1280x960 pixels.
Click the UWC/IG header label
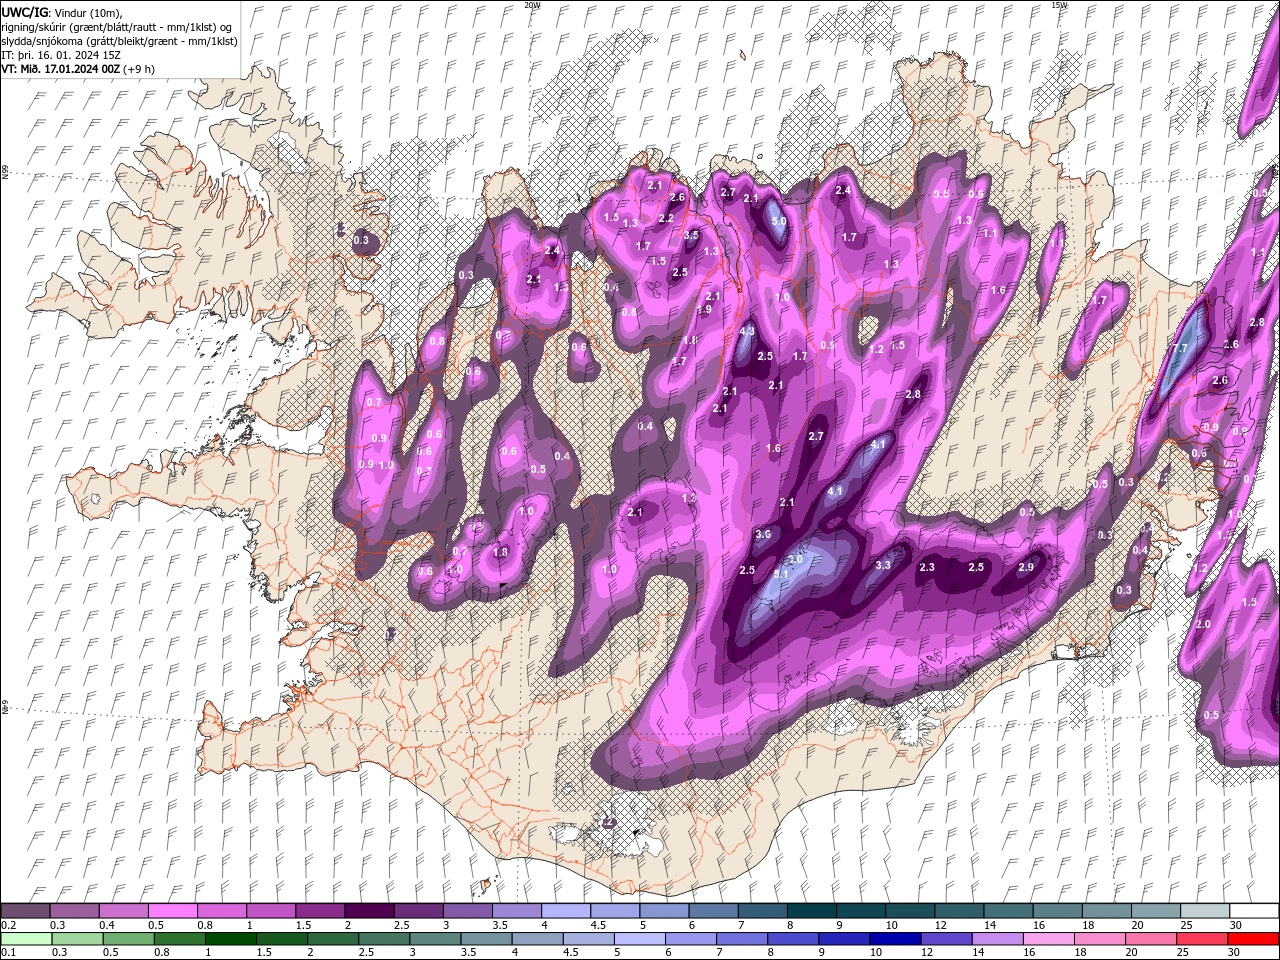tap(25, 12)
